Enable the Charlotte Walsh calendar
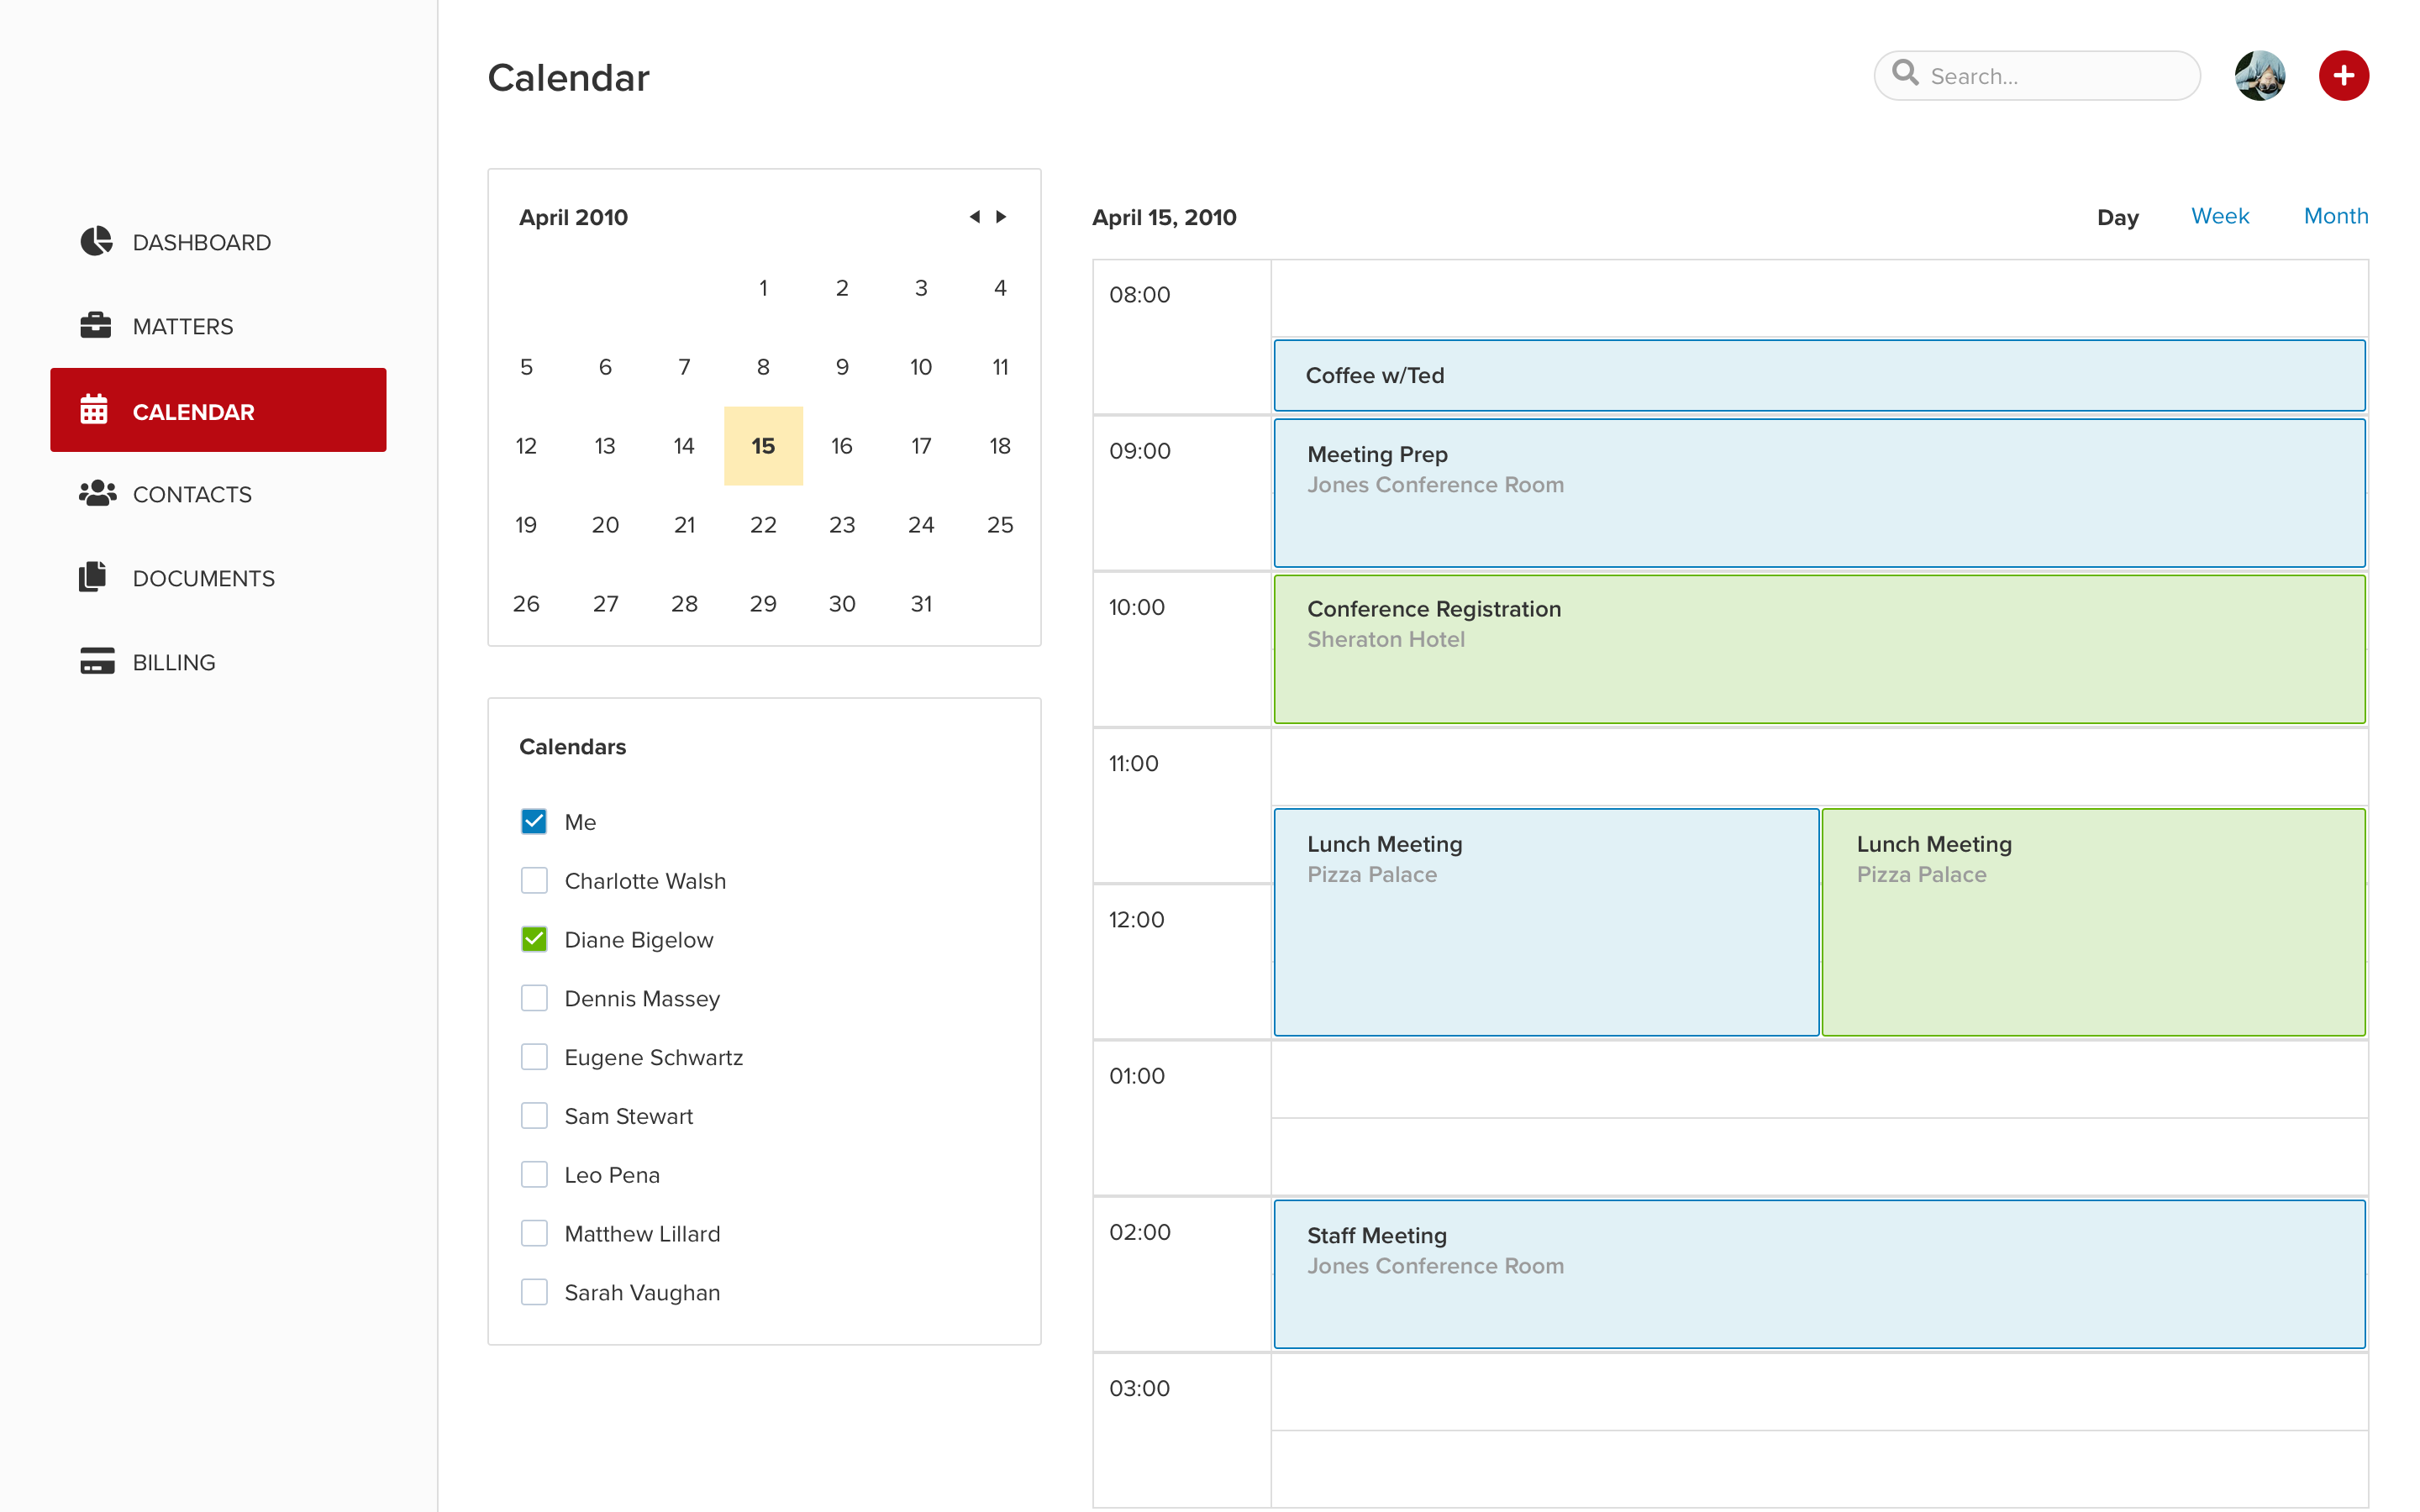Viewport: 2420px width, 1512px height. click(534, 880)
